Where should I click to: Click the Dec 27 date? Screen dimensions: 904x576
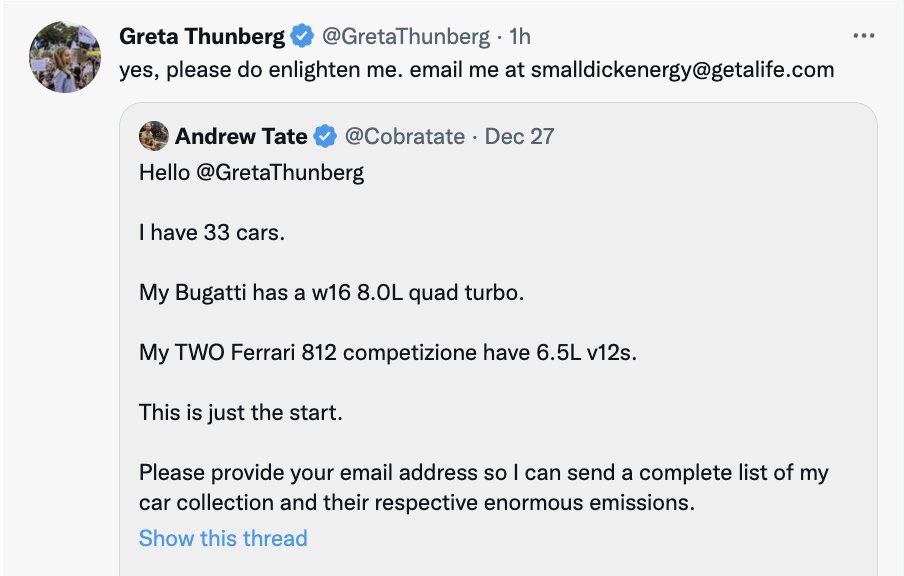(519, 136)
